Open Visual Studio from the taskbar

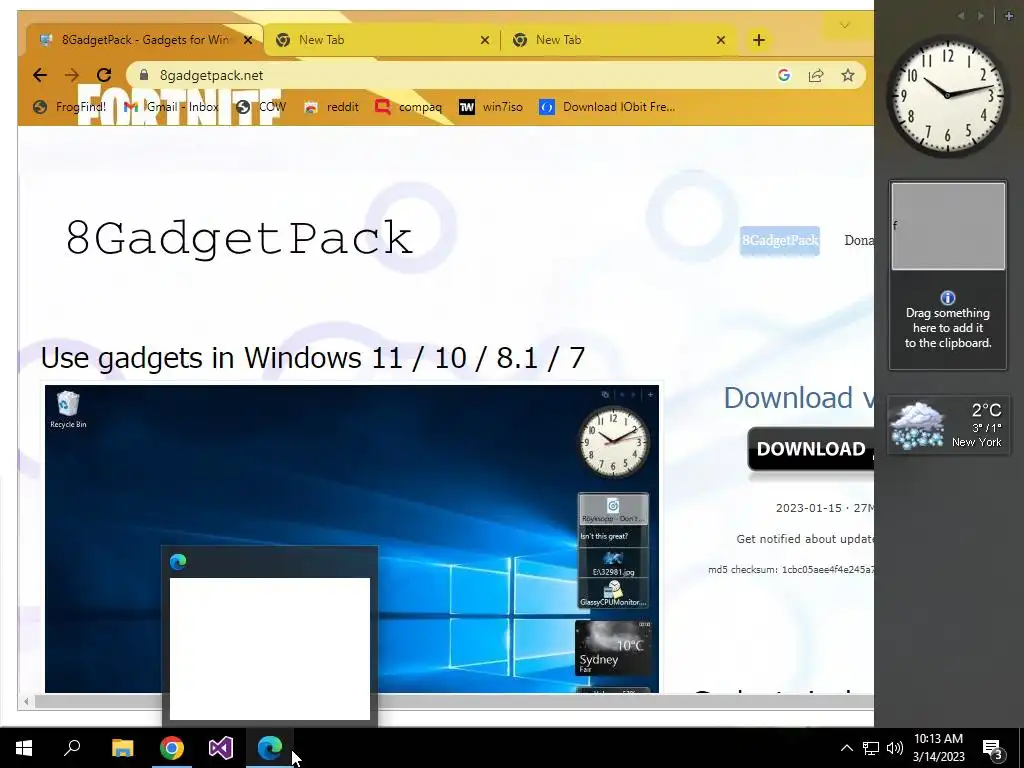[x=221, y=748]
